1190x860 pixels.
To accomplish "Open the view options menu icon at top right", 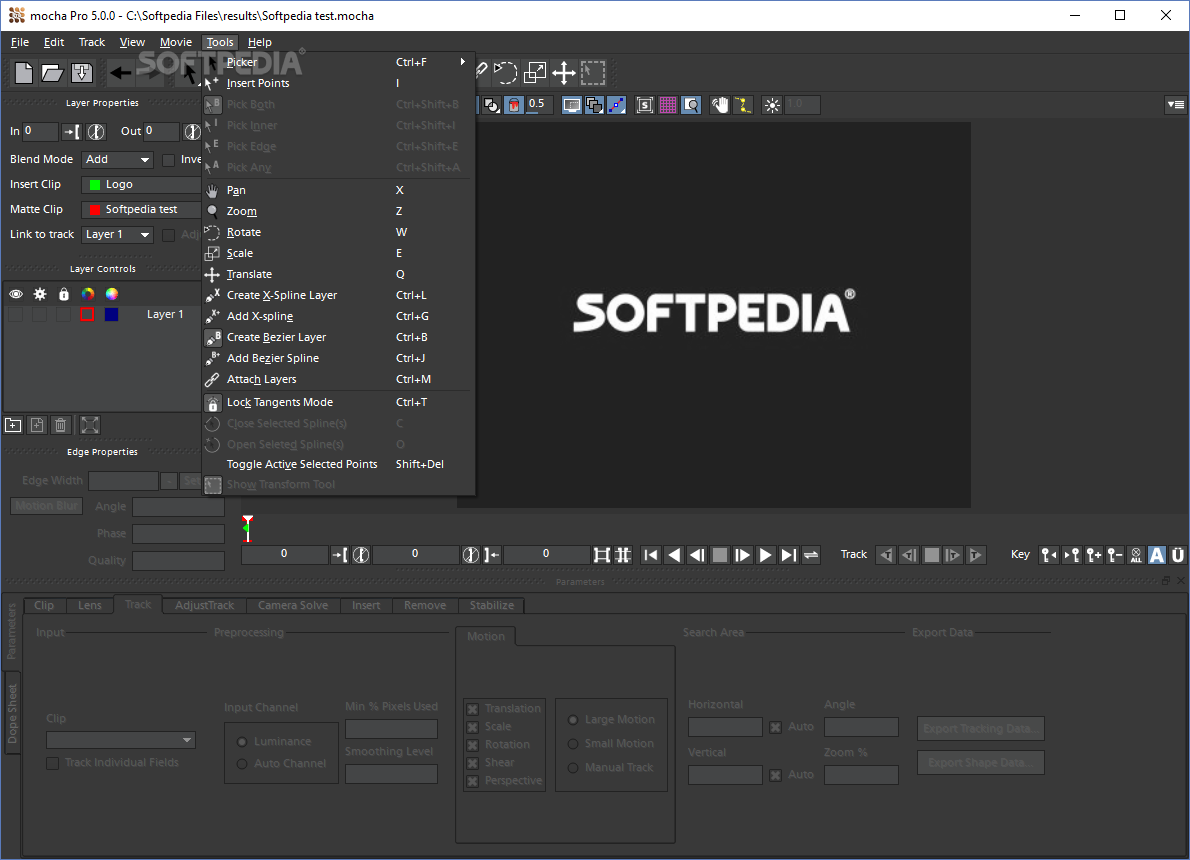I will (x=1176, y=105).
